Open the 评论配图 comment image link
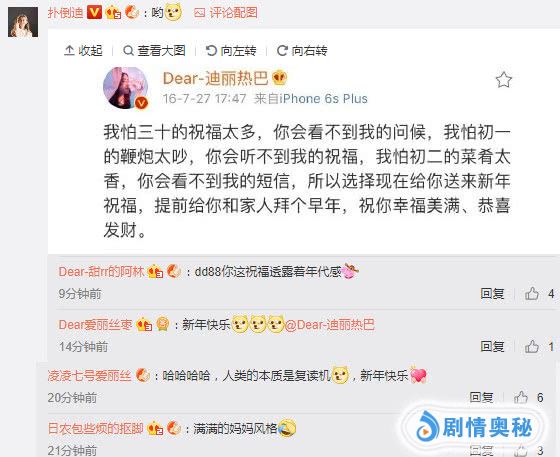This screenshot has width=560, height=457. [226, 13]
